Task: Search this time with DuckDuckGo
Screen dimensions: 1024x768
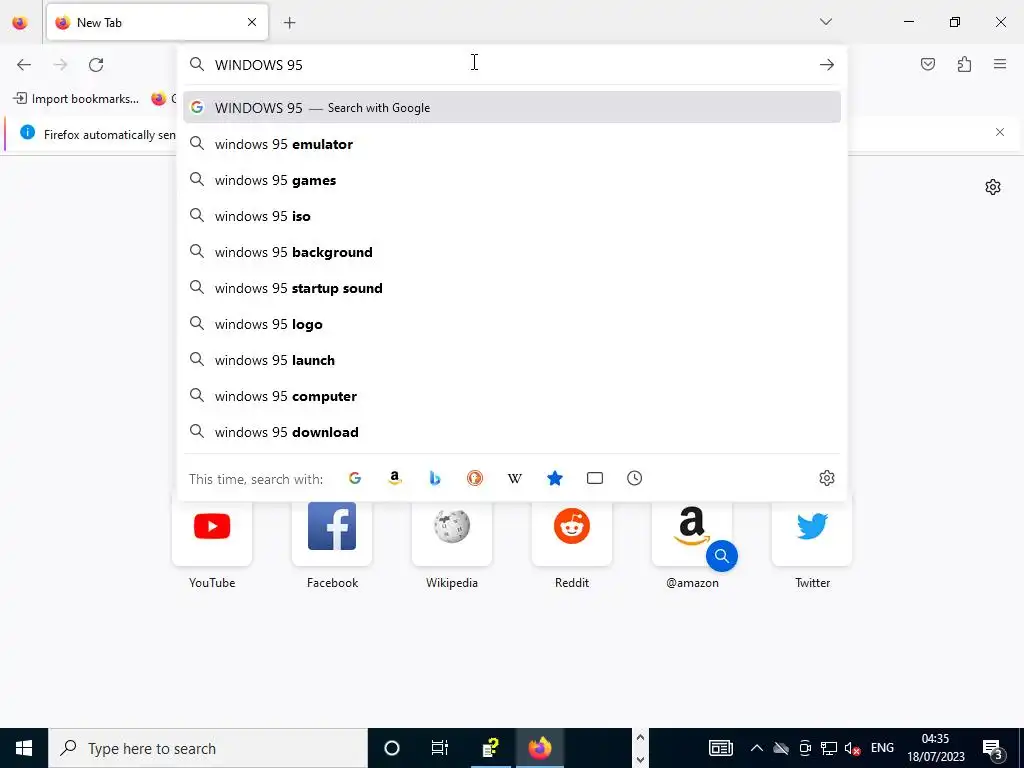Action: (x=475, y=478)
